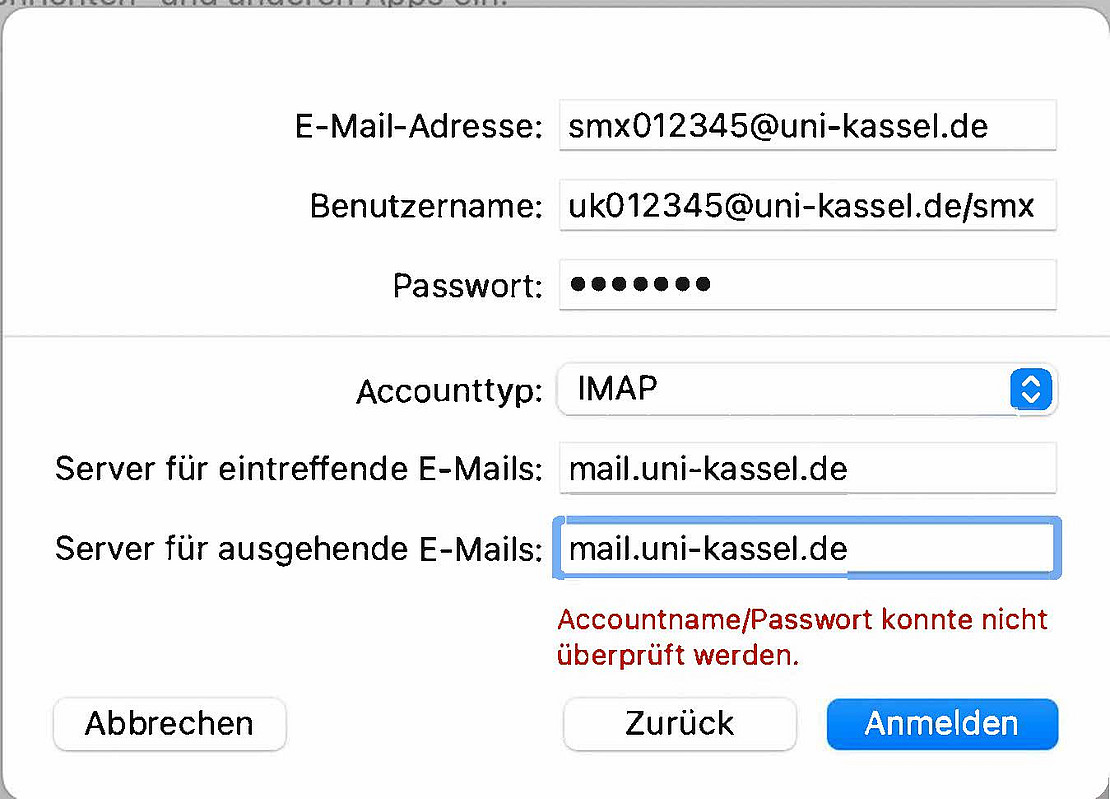Select the Passwort field with masked dots

(x=807, y=285)
